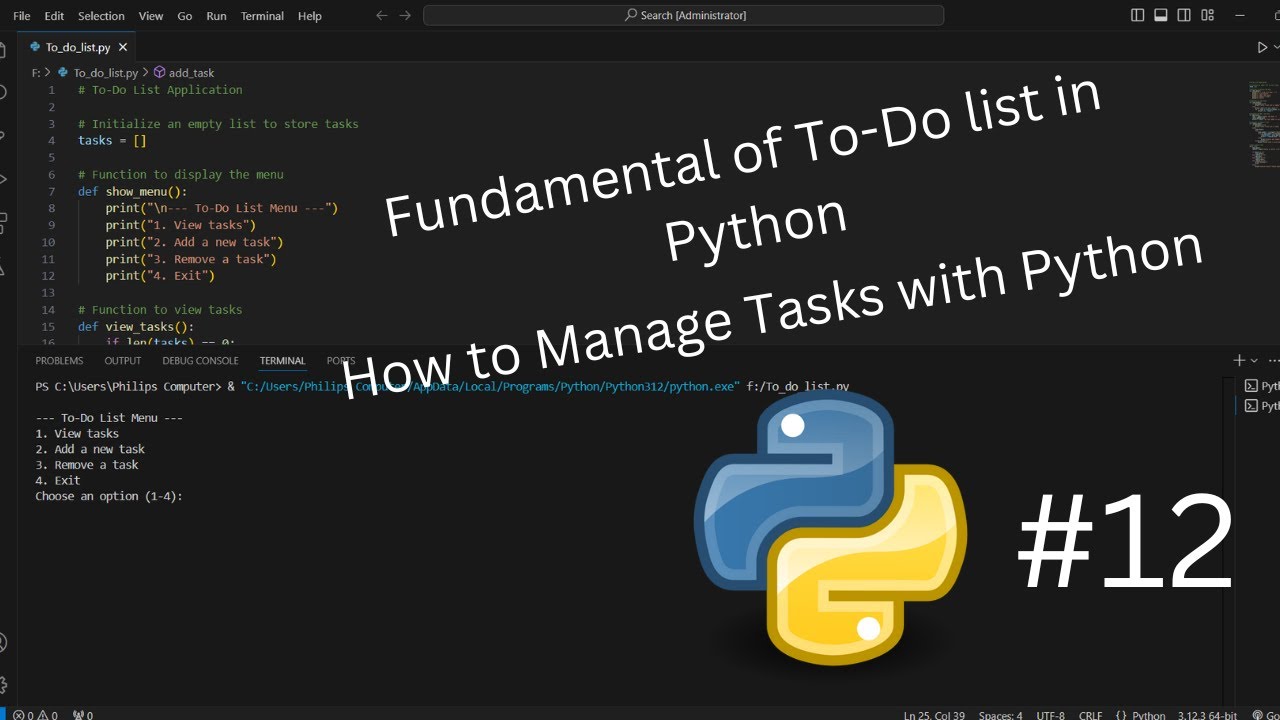
Task: Switch to the OUTPUT panel tab
Action: click(123, 361)
